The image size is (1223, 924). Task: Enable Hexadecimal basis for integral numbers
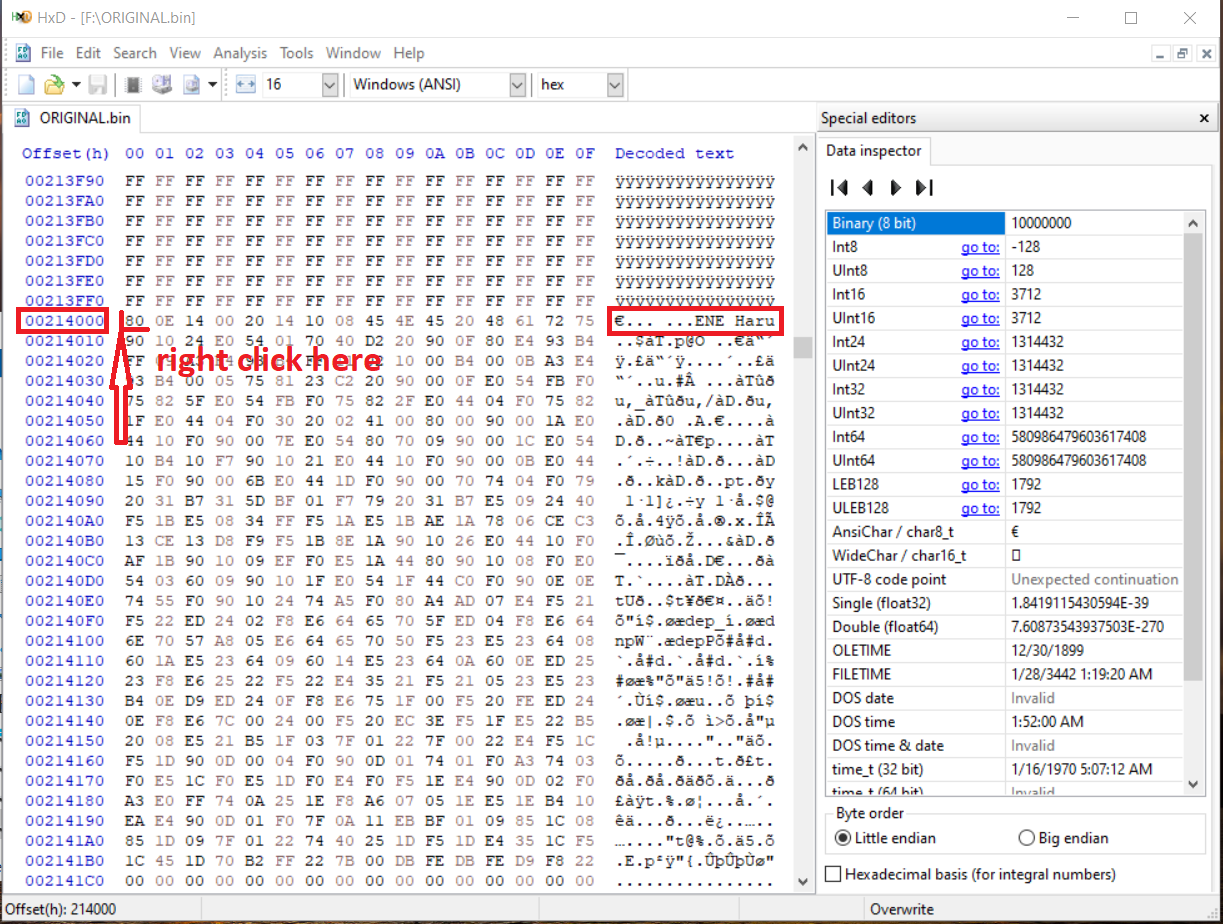pyautogui.click(x=833, y=874)
